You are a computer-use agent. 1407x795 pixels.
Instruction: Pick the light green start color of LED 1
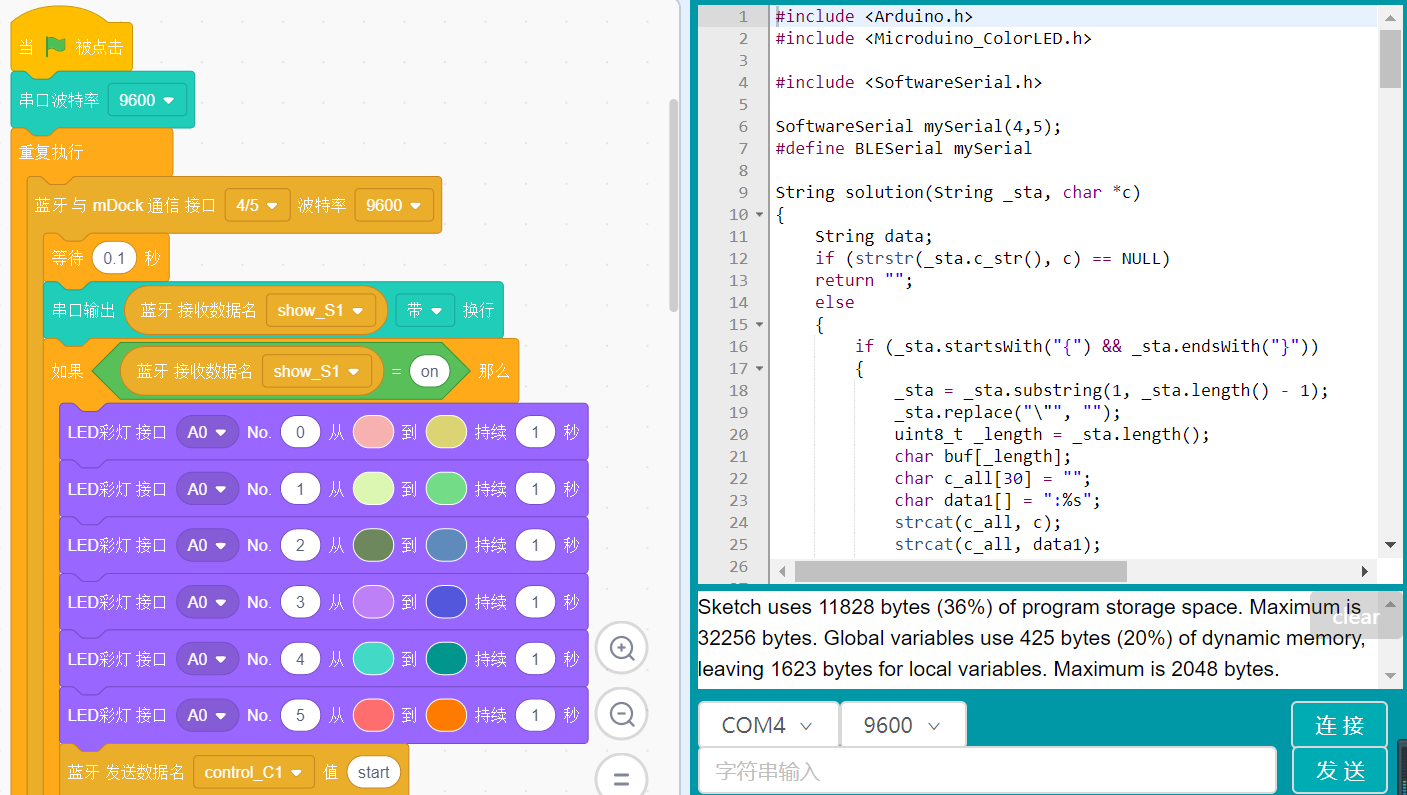(x=373, y=489)
